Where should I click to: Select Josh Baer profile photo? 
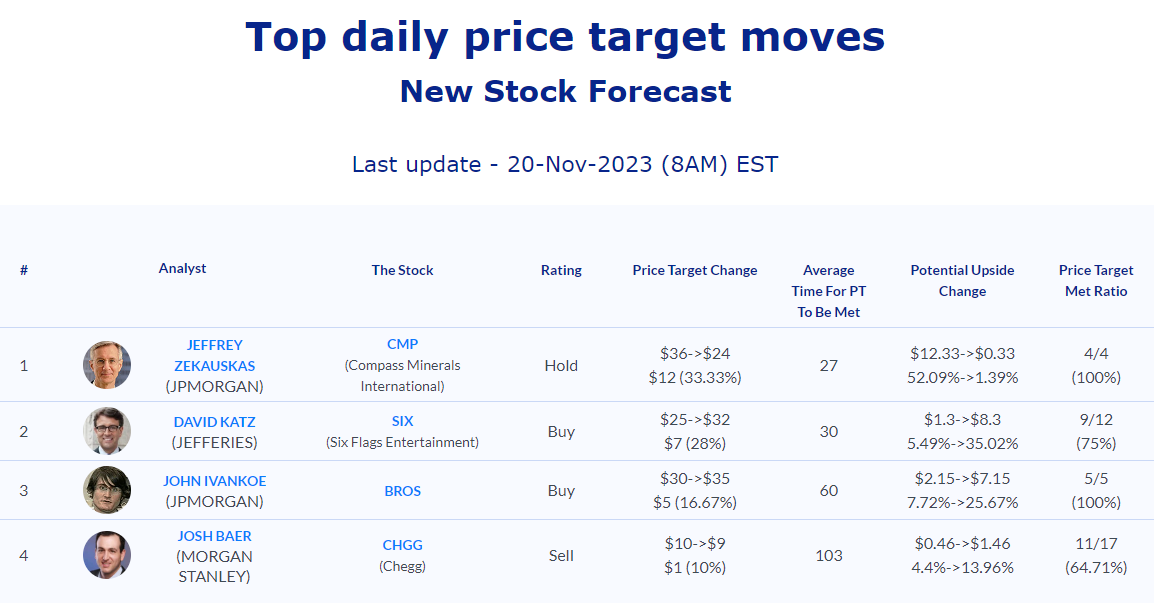coord(107,554)
